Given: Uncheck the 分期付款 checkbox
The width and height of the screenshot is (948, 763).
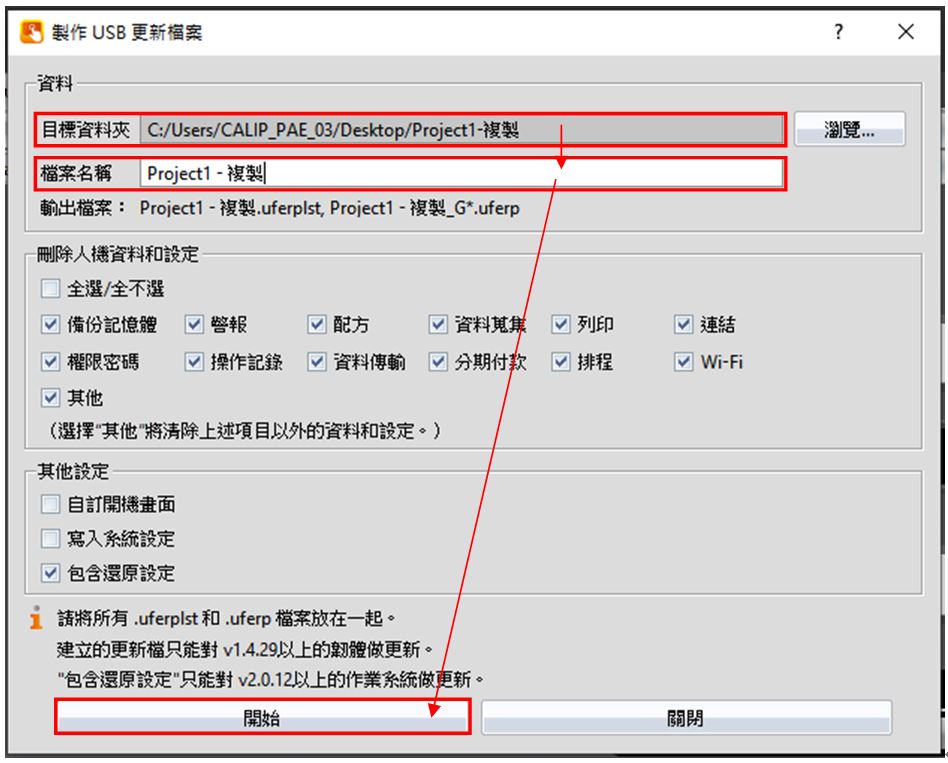Looking at the screenshot, I should pos(438,362).
